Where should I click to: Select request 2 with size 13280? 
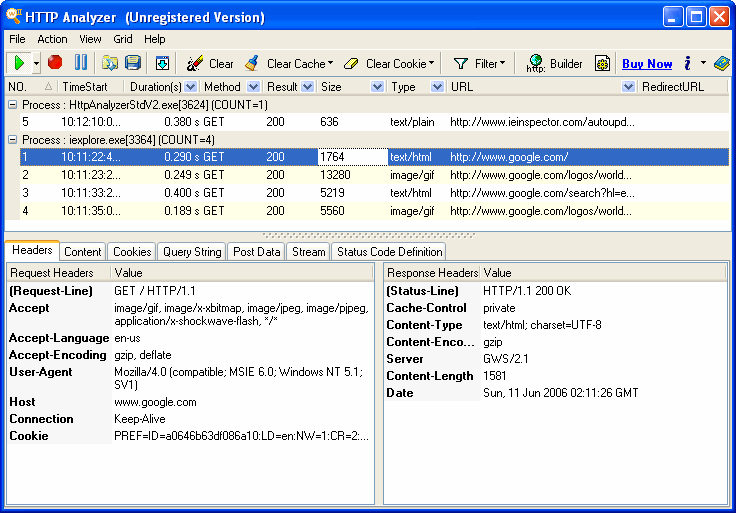tap(374, 175)
